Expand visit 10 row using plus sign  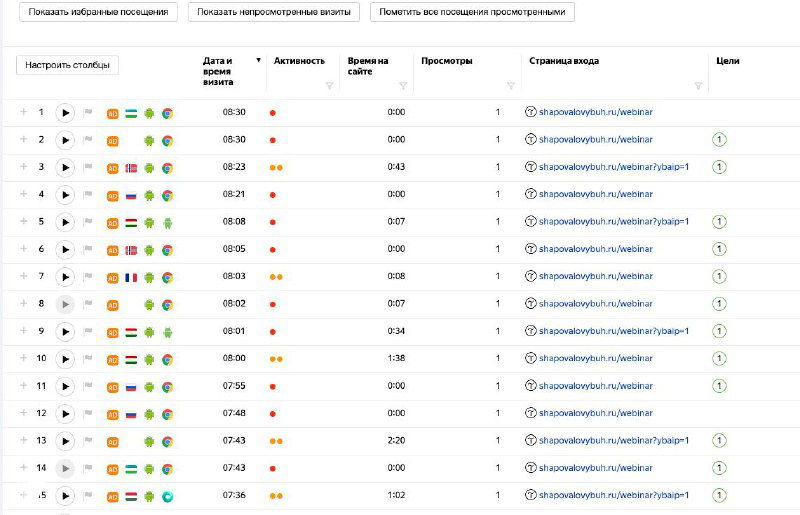(x=23, y=358)
